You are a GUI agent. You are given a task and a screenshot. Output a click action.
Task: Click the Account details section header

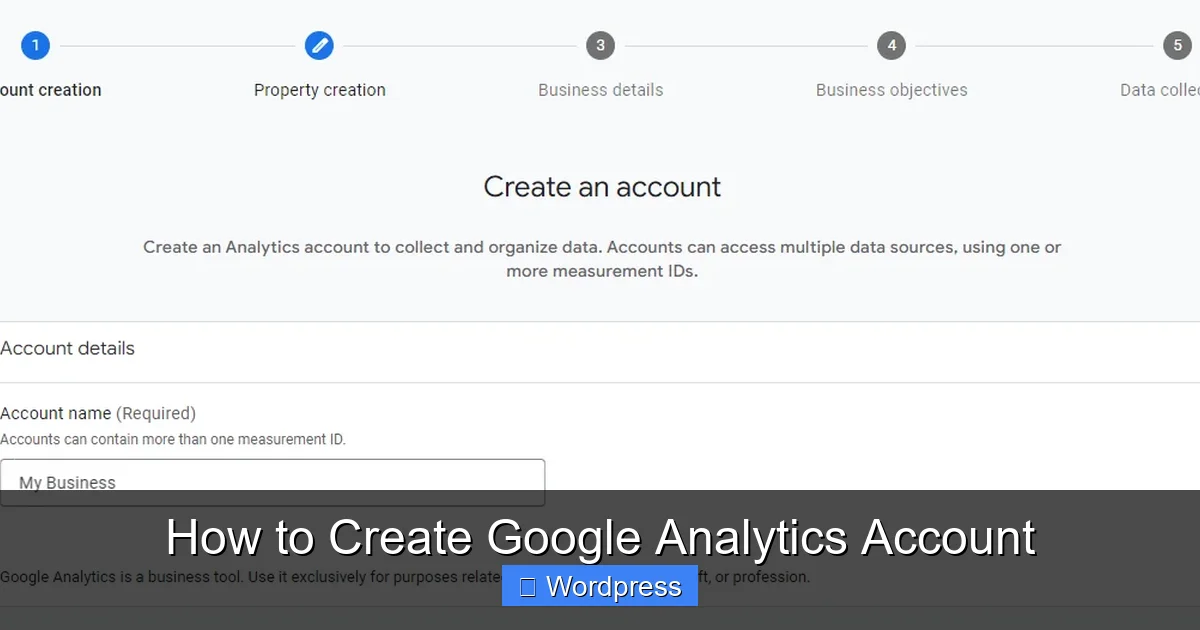coord(67,348)
